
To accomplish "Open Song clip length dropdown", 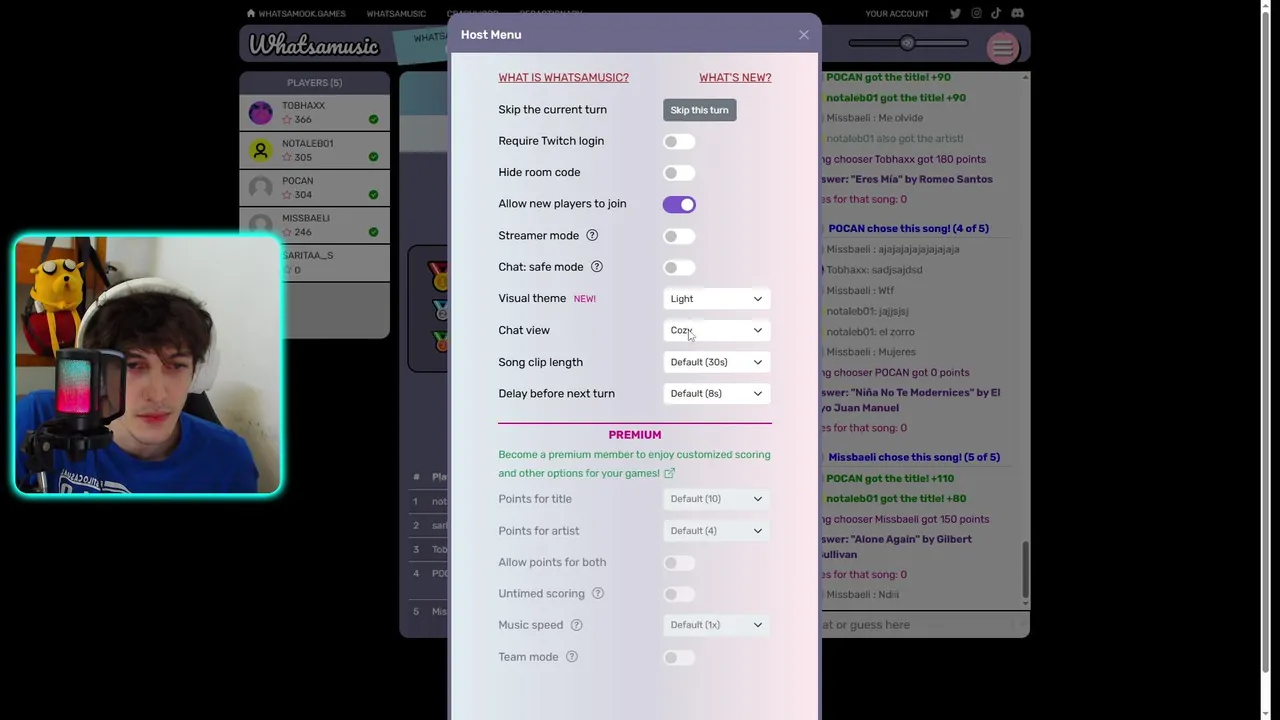I will click(717, 362).
